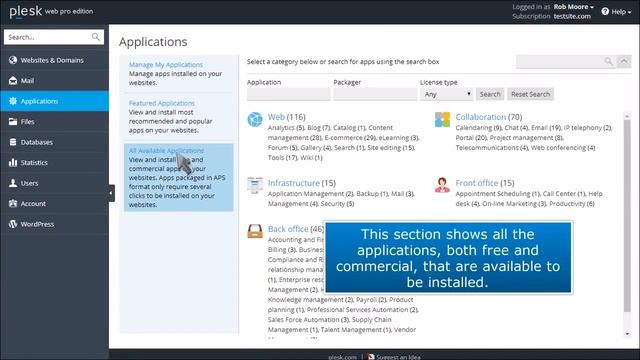This screenshot has height=360, width=640.
Task: Open Databases from the sidebar
Action: (54, 142)
